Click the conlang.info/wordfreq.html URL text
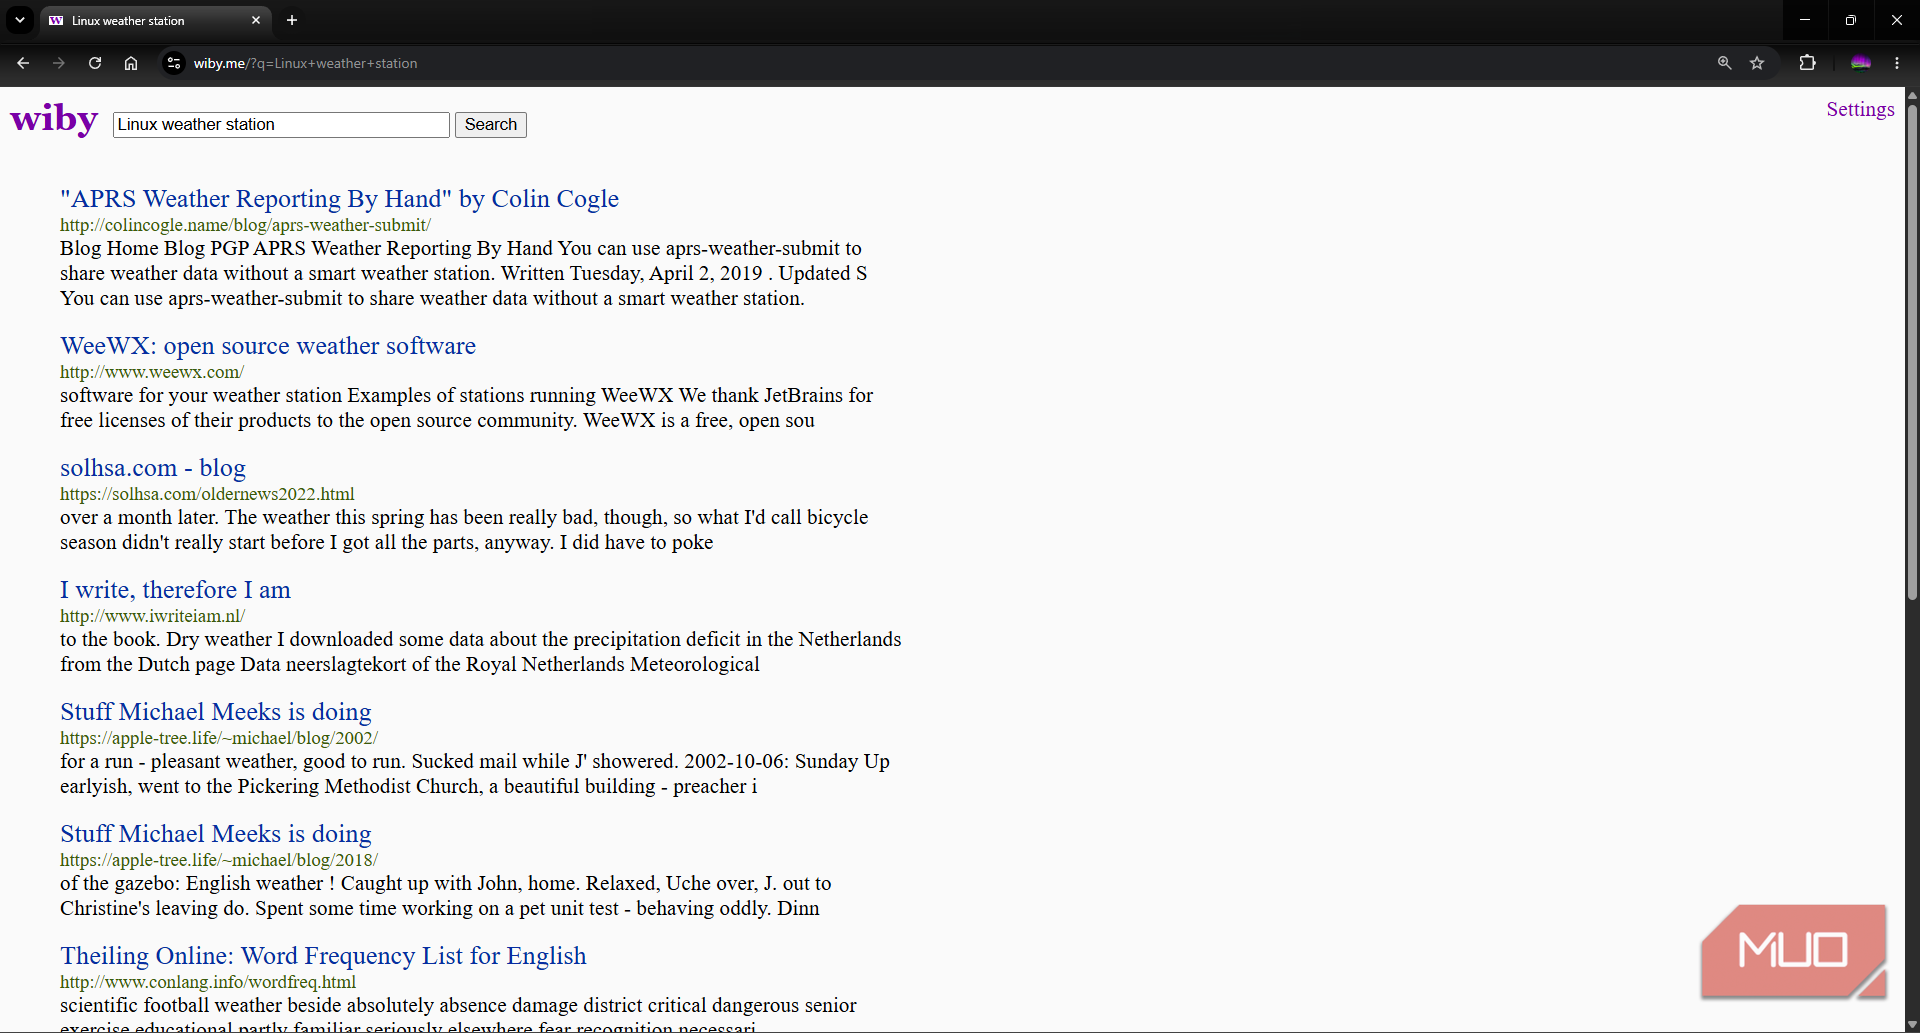1920x1033 pixels. [208, 982]
